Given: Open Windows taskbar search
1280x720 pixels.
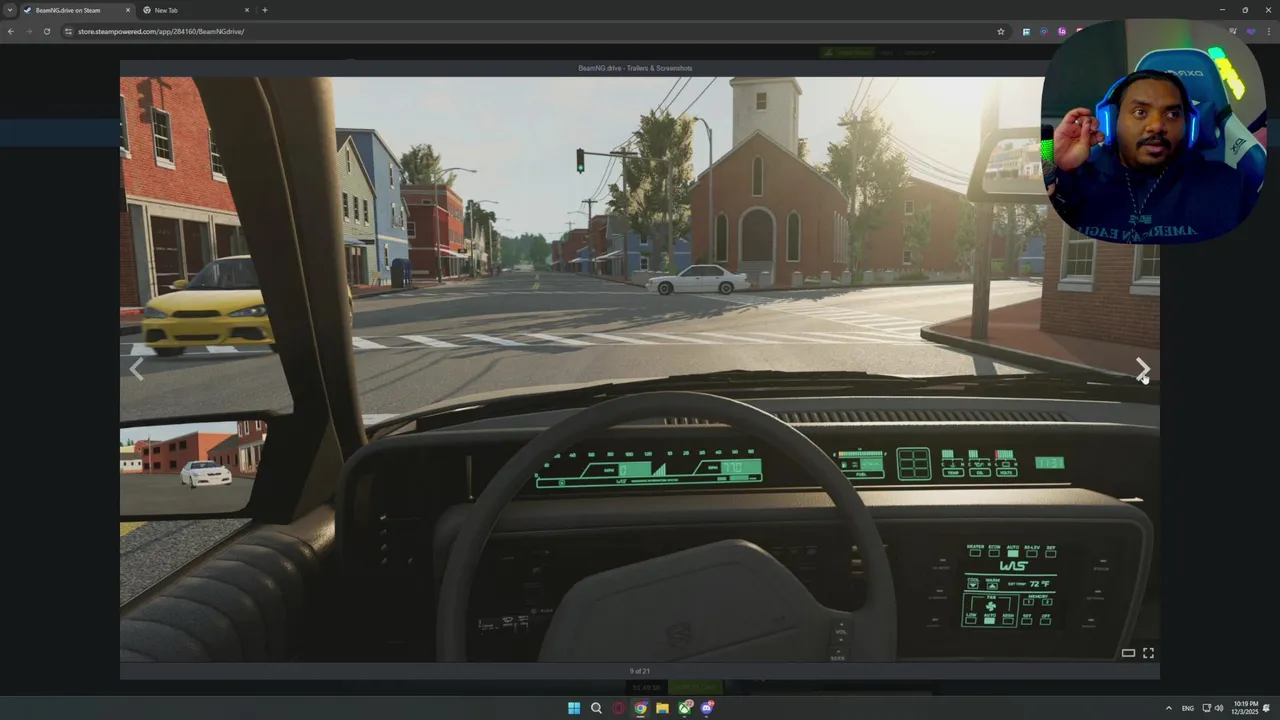Looking at the screenshot, I should pyautogui.click(x=596, y=708).
